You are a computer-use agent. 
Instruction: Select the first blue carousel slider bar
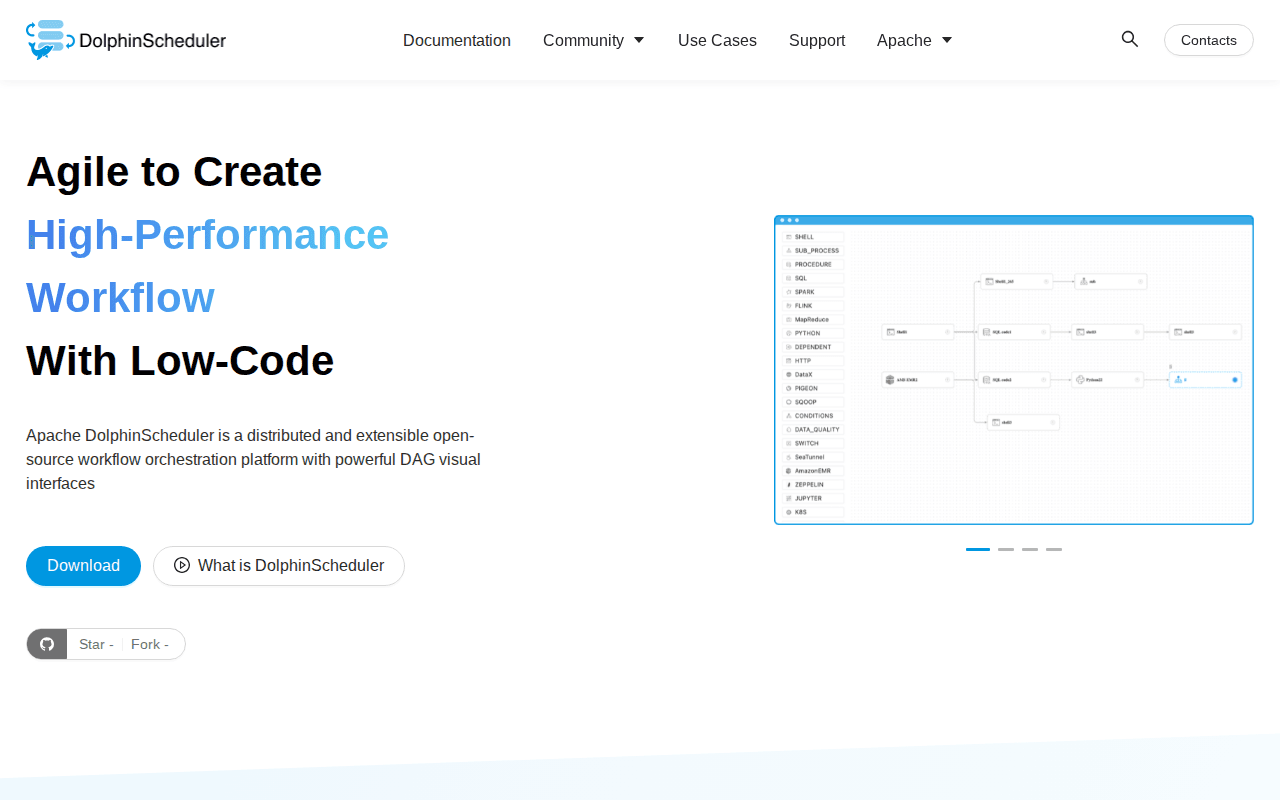tap(977, 549)
